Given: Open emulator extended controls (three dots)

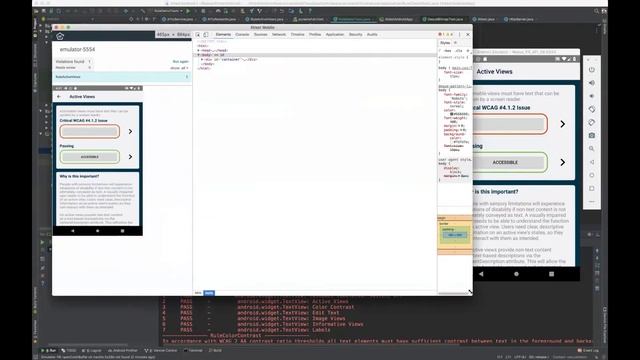Looking at the screenshot, I should 591,202.
